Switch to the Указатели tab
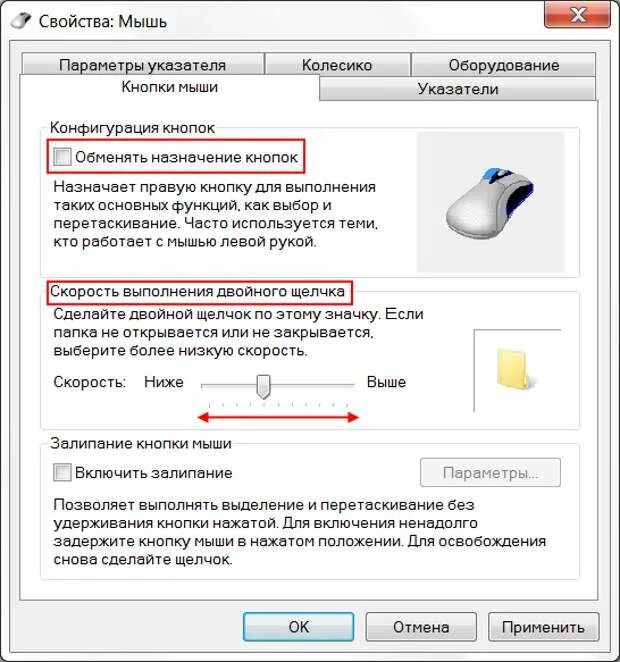Image resolution: width=620 pixels, height=662 pixels. tap(458, 89)
